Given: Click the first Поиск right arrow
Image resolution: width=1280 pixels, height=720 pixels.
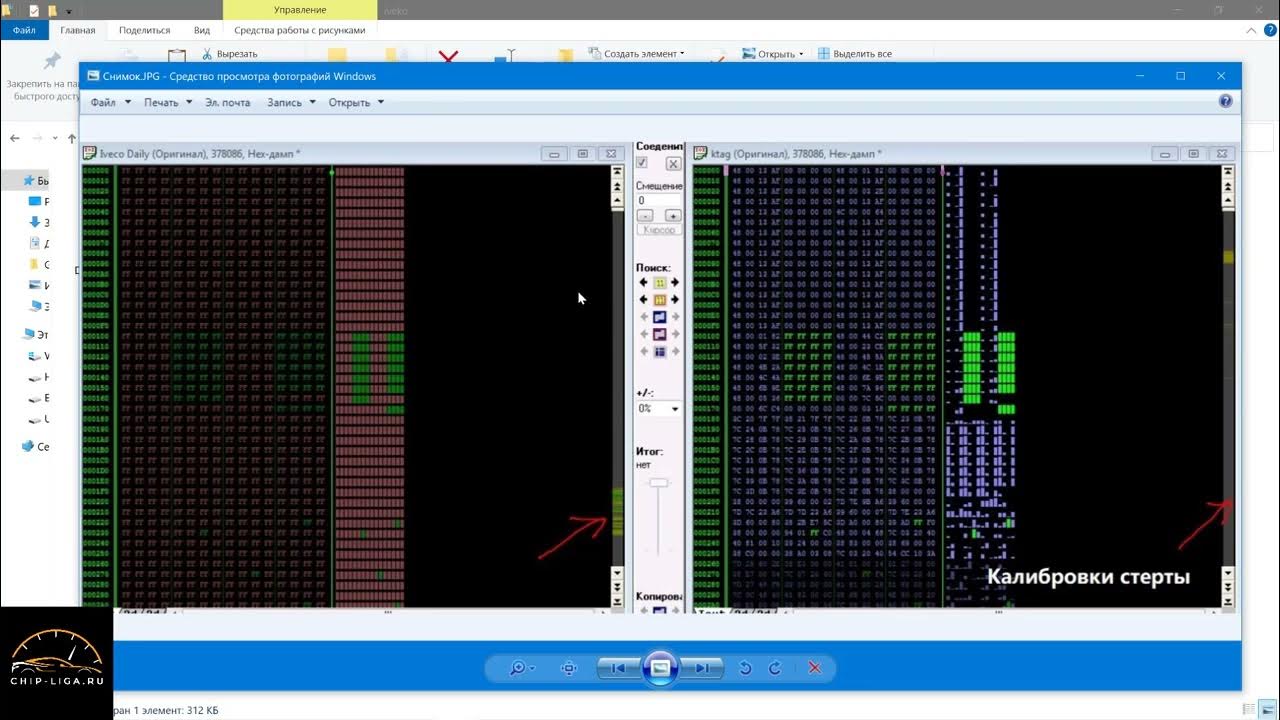Looking at the screenshot, I should point(675,283).
